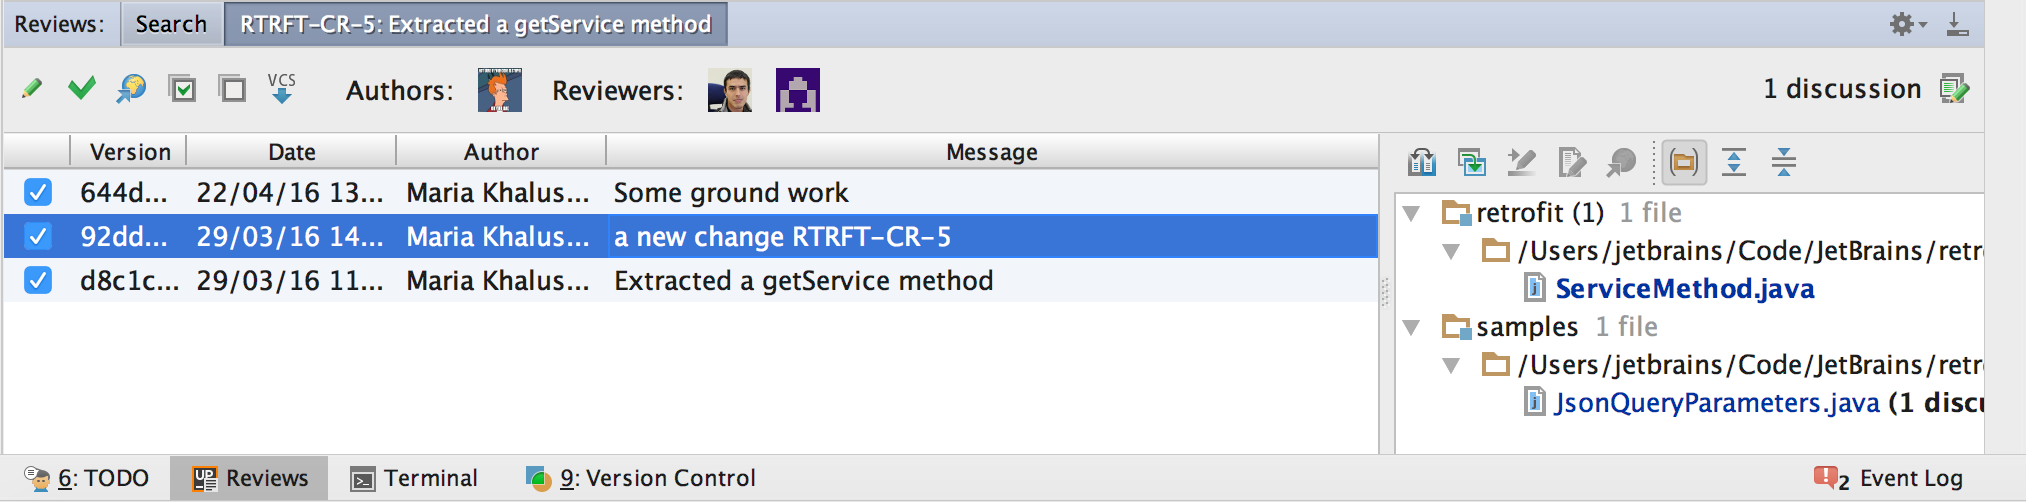Uncheck the 644d revision checkbox
2026x502 pixels.
point(38,192)
